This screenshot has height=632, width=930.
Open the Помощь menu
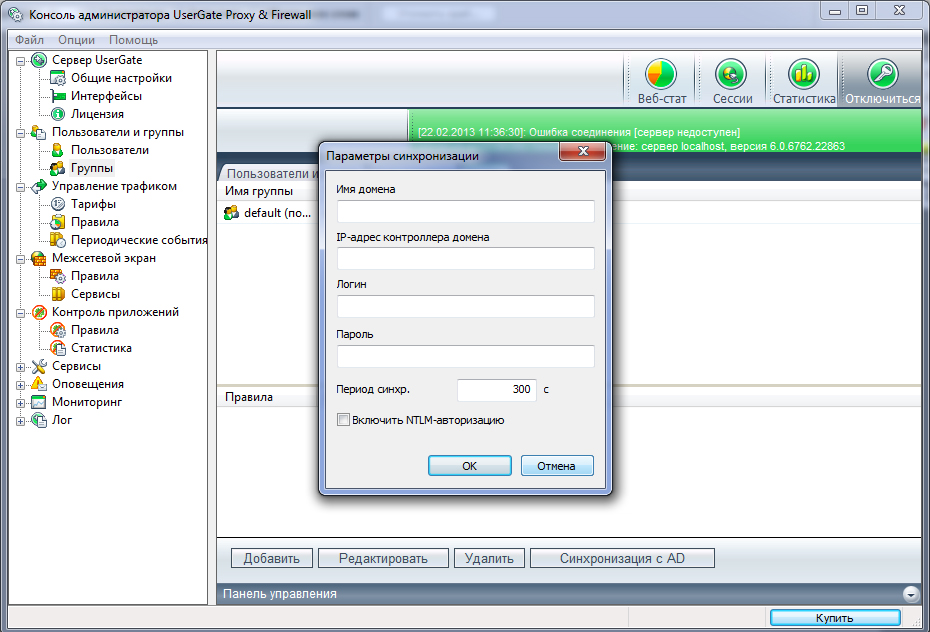(x=133, y=40)
